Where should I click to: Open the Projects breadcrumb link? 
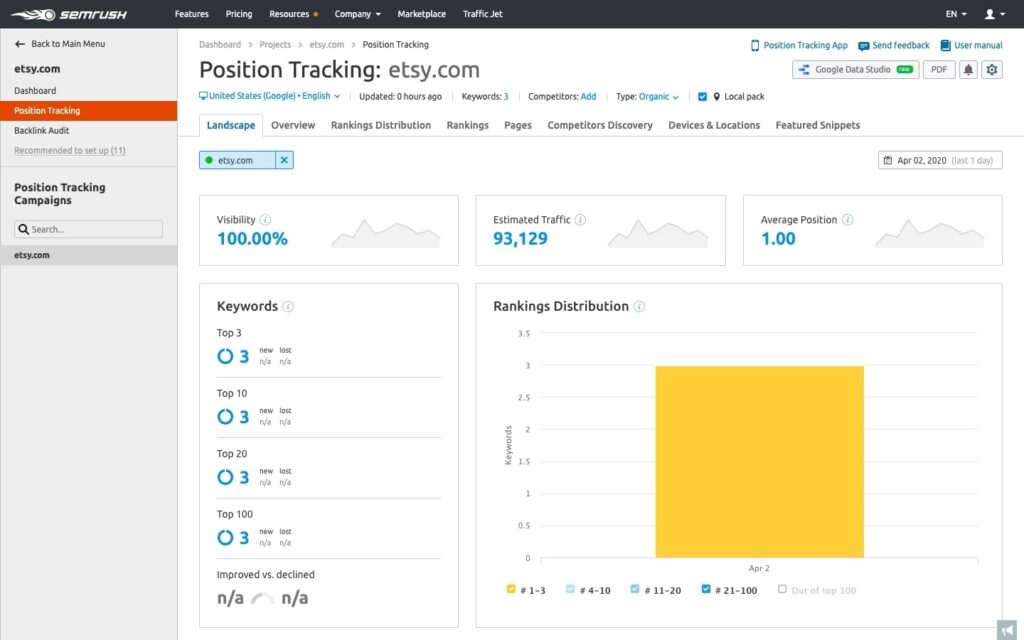(x=275, y=44)
